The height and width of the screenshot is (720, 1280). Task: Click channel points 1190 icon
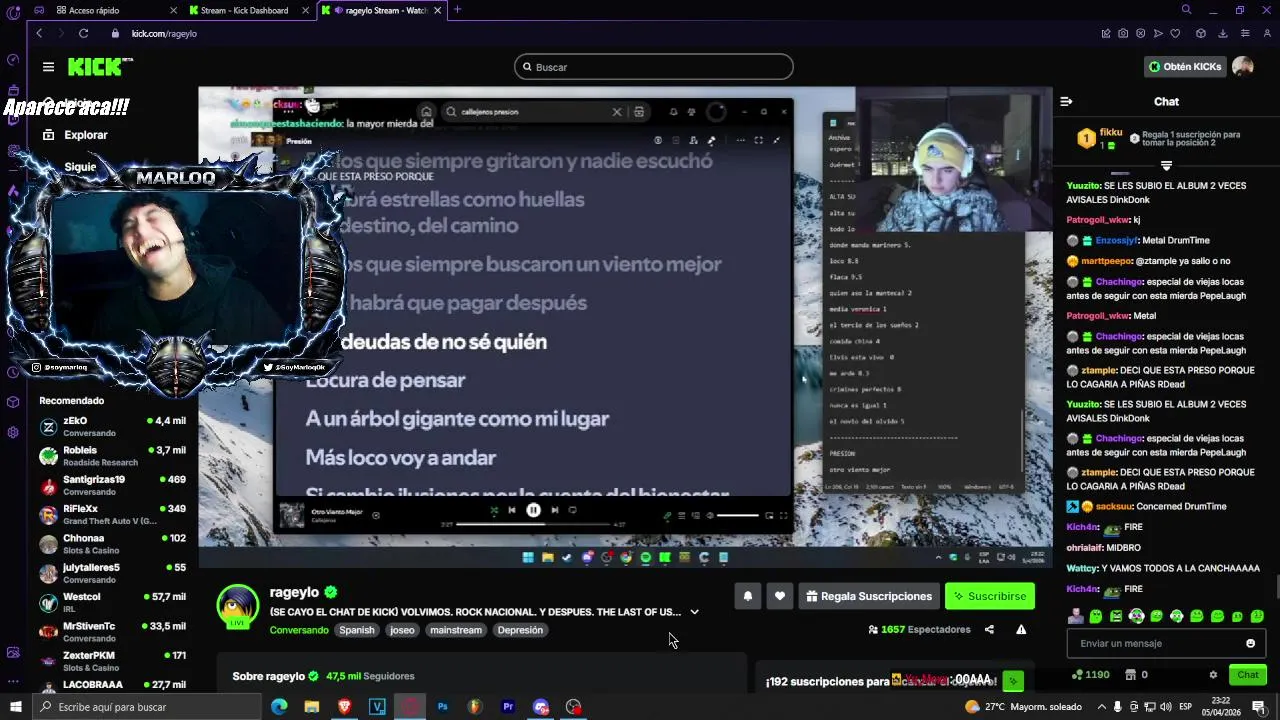(1075, 675)
